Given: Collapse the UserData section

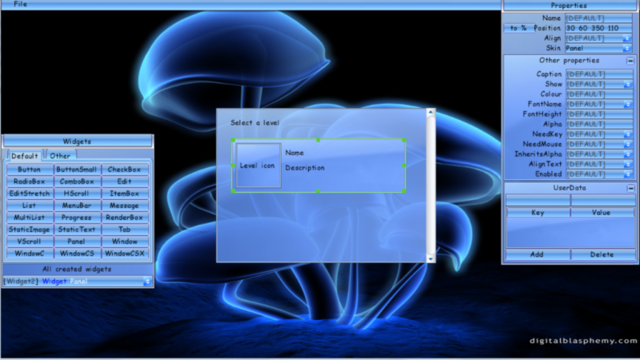Looking at the screenshot, I should (630, 188).
